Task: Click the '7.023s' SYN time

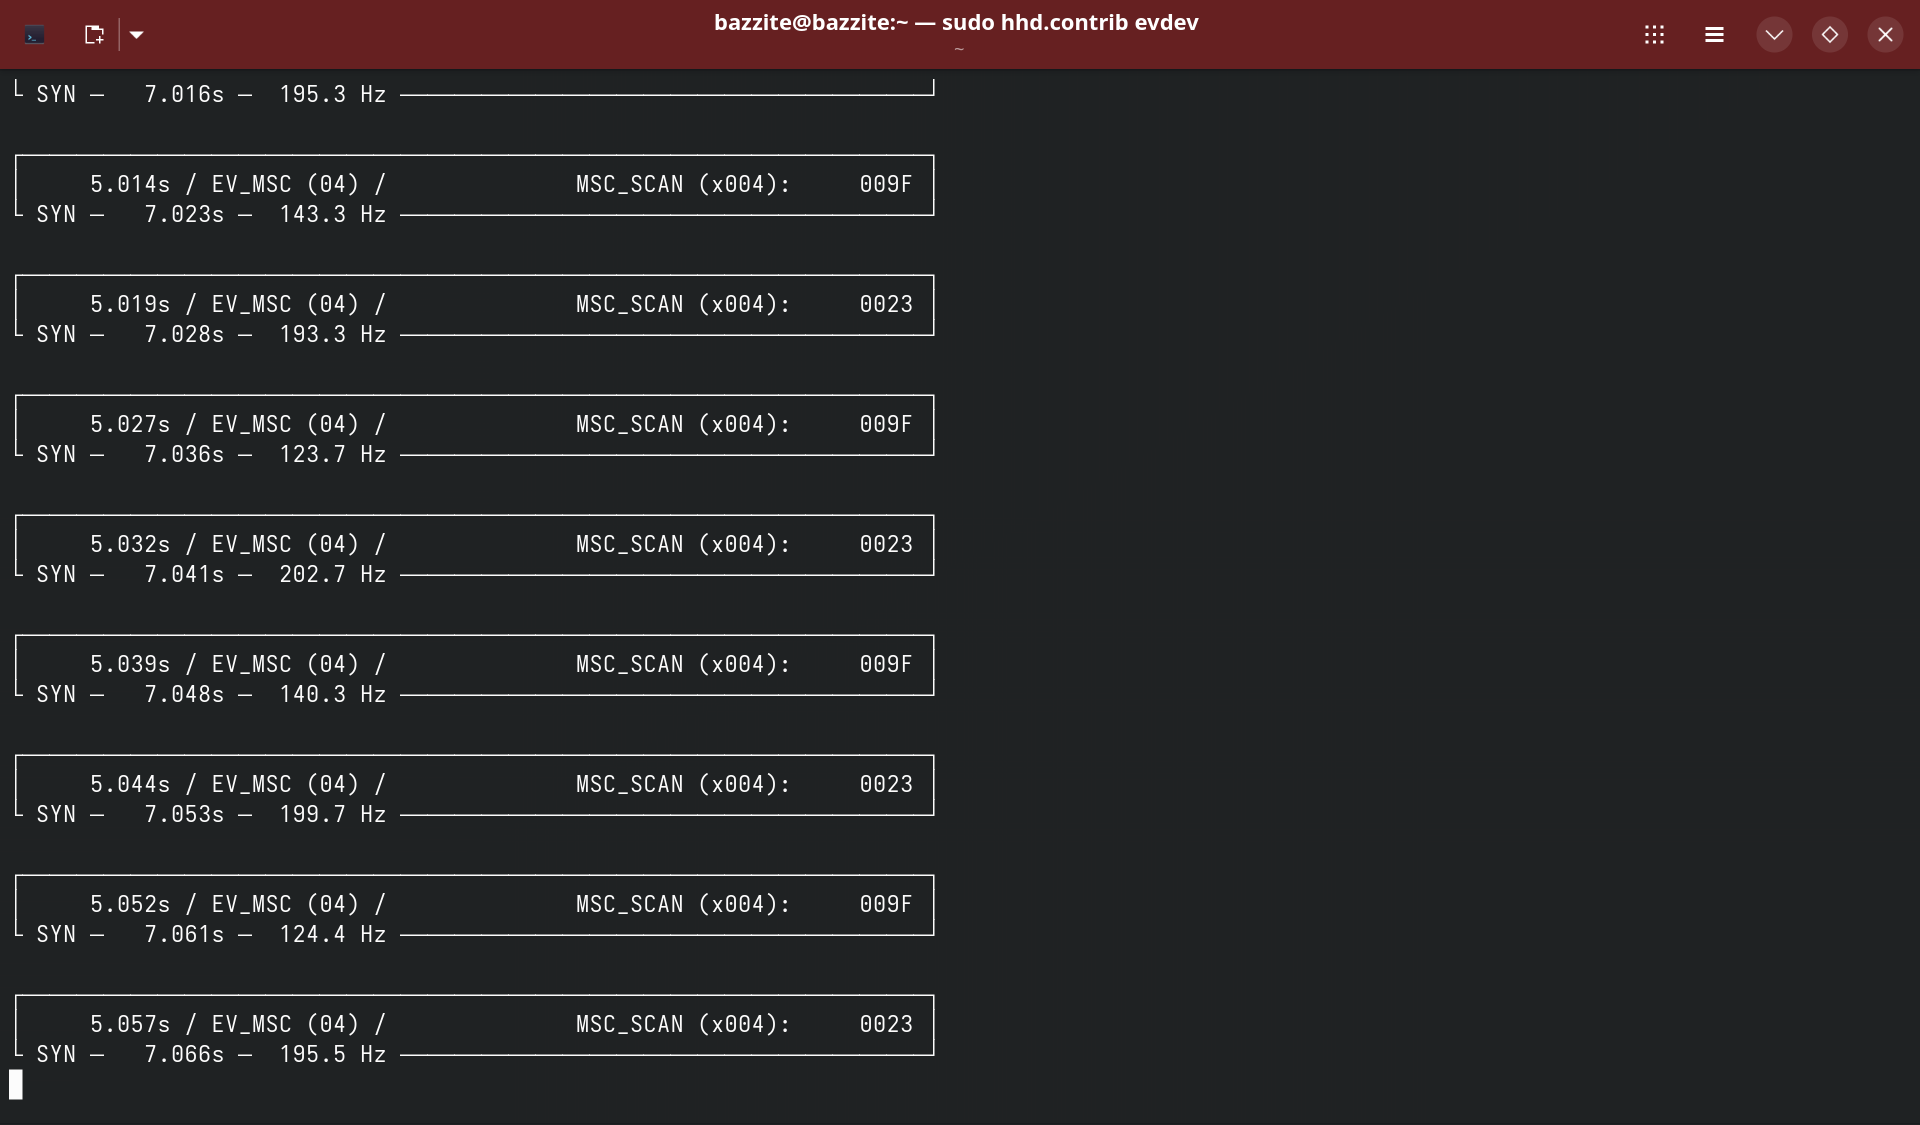Action: click(184, 214)
